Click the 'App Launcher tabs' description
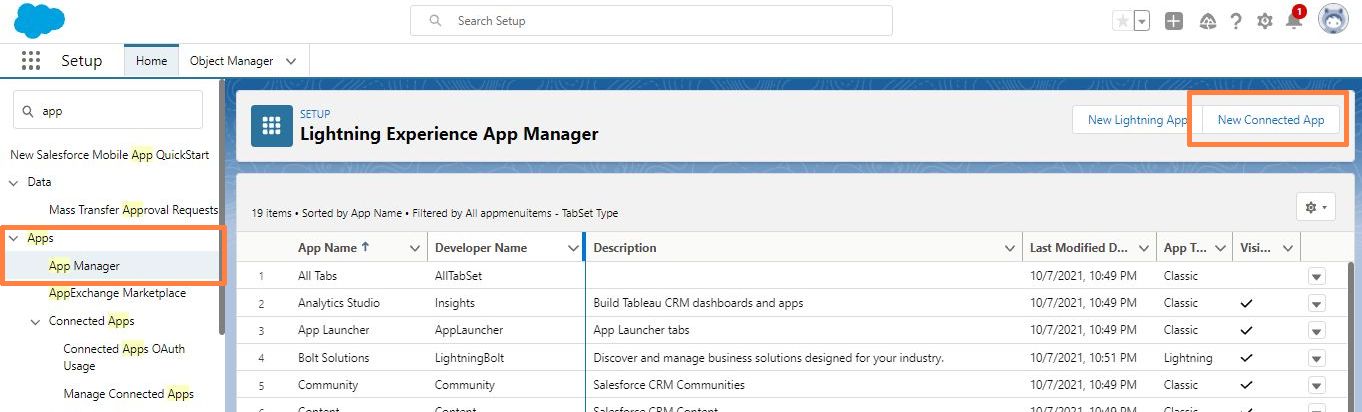Viewport: 1362px width, 412px height. (x=641, y=330)
